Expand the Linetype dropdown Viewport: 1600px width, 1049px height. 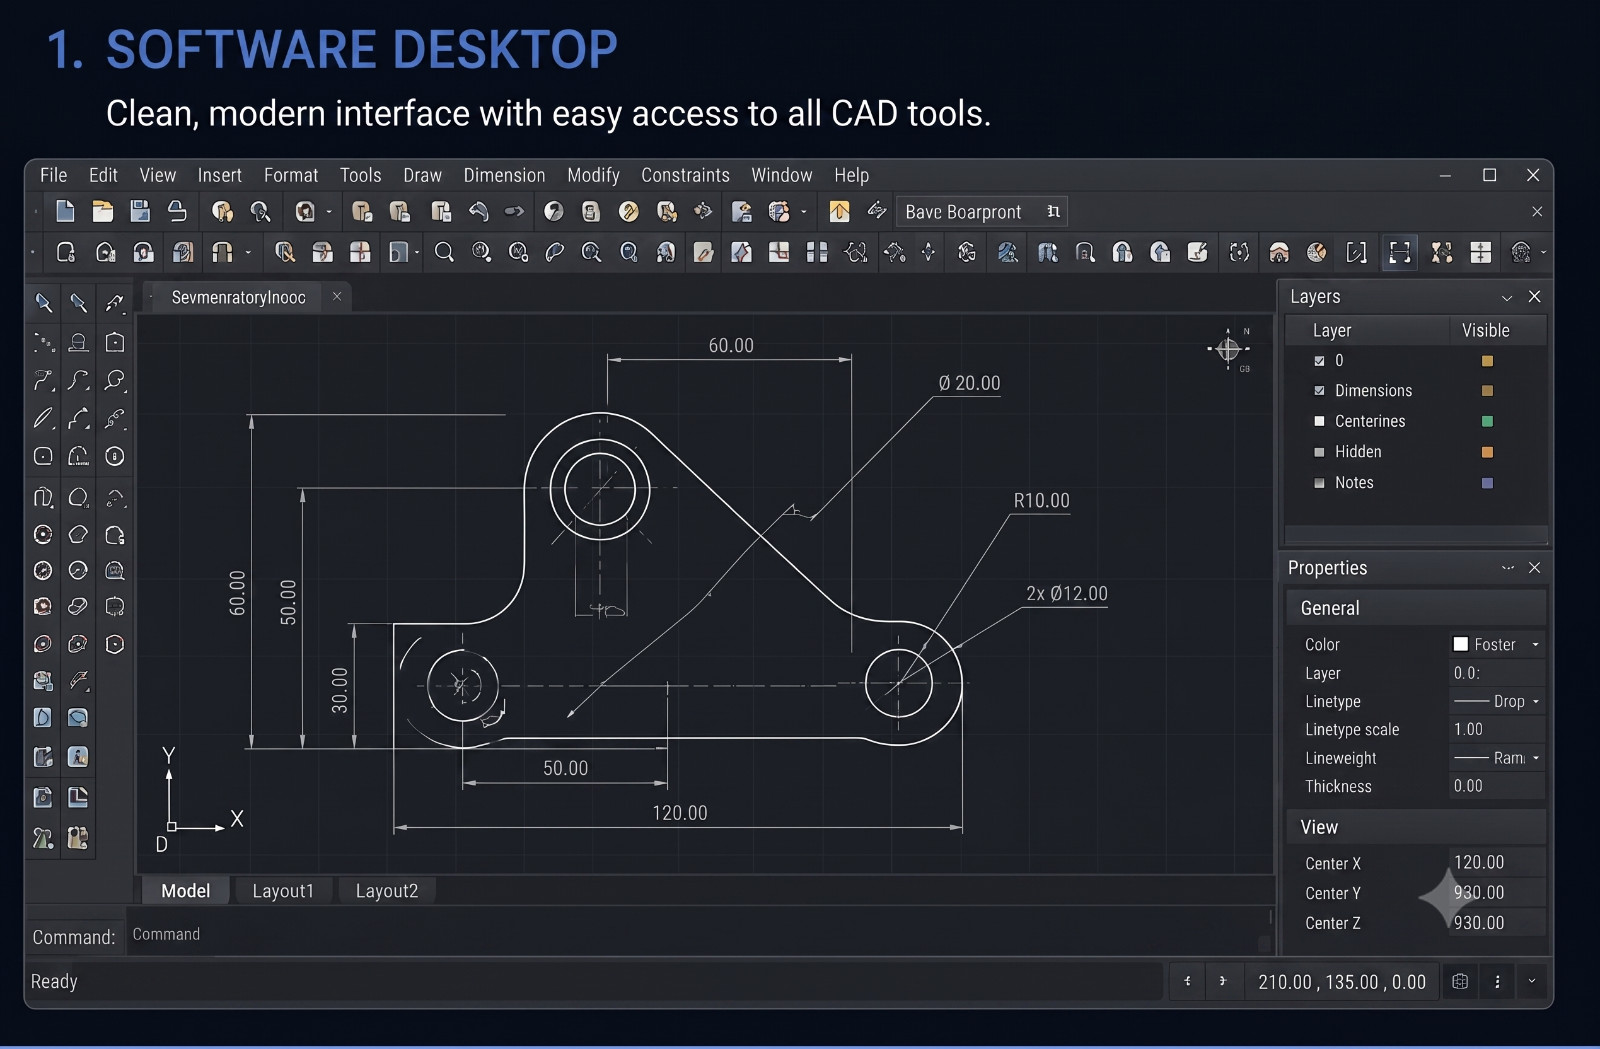coord(1496,702)
